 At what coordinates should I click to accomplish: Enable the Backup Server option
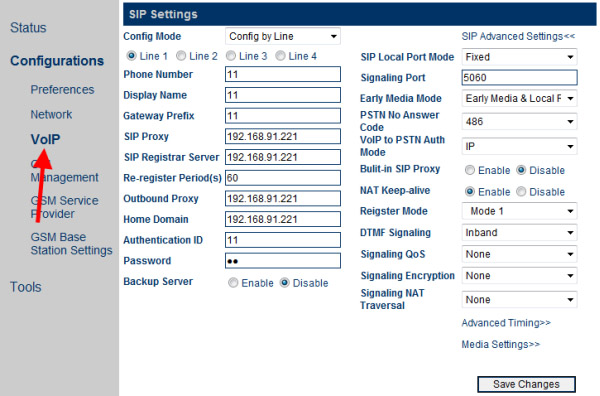[233, 283]
